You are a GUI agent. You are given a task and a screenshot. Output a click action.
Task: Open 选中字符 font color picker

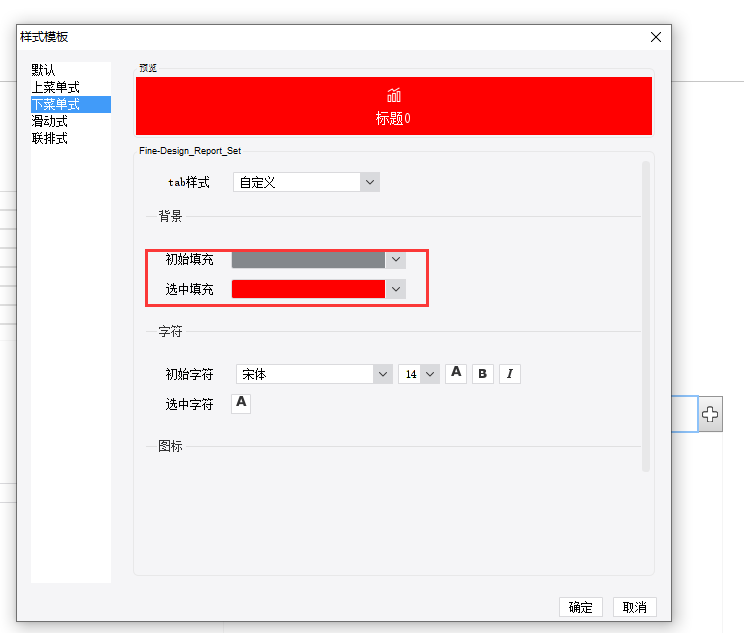[241, 403]
